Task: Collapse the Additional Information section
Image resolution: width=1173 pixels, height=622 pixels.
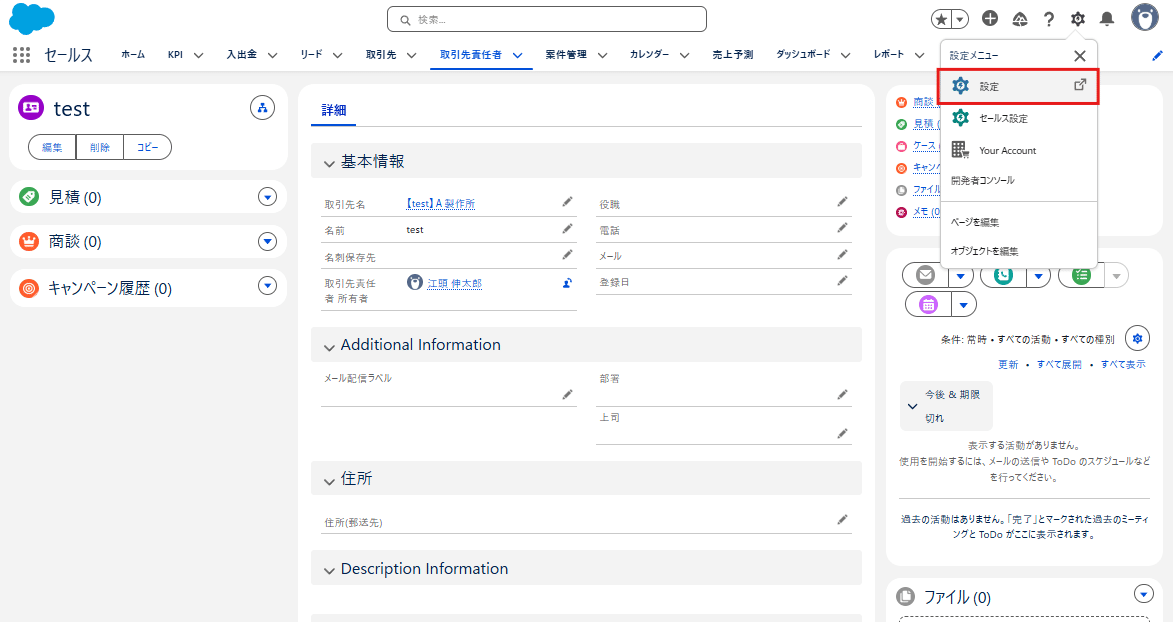Action: 329,346
